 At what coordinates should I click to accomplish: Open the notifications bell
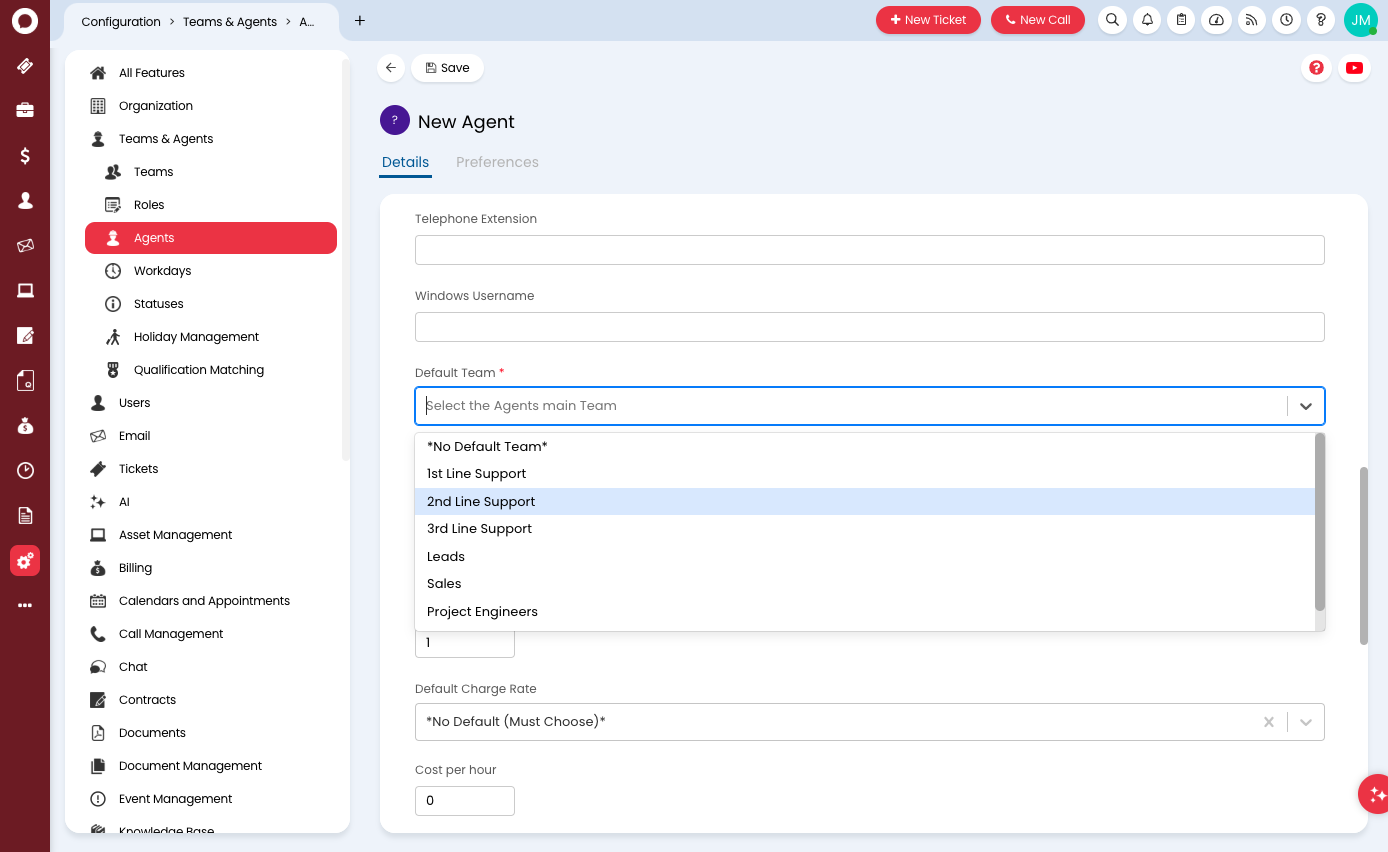(x=1147, y=20)
